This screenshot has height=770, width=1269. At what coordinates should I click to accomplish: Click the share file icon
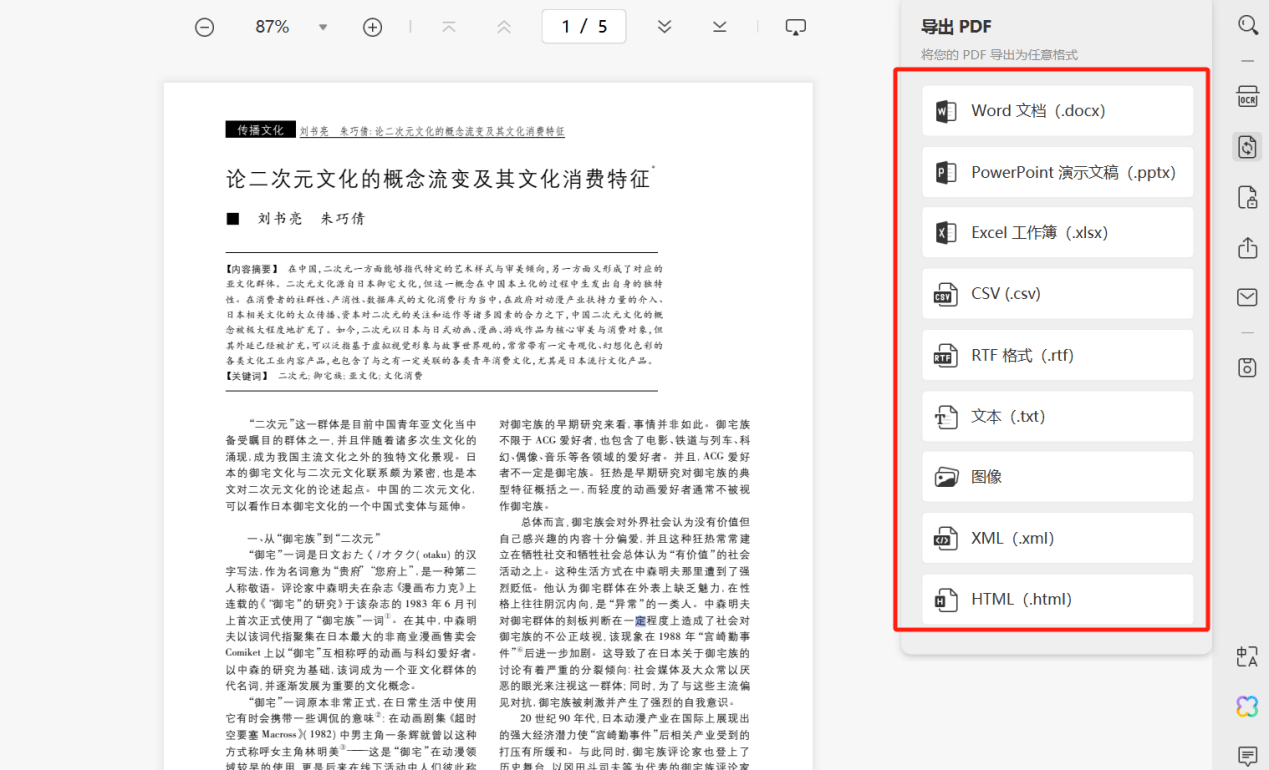1247,247
